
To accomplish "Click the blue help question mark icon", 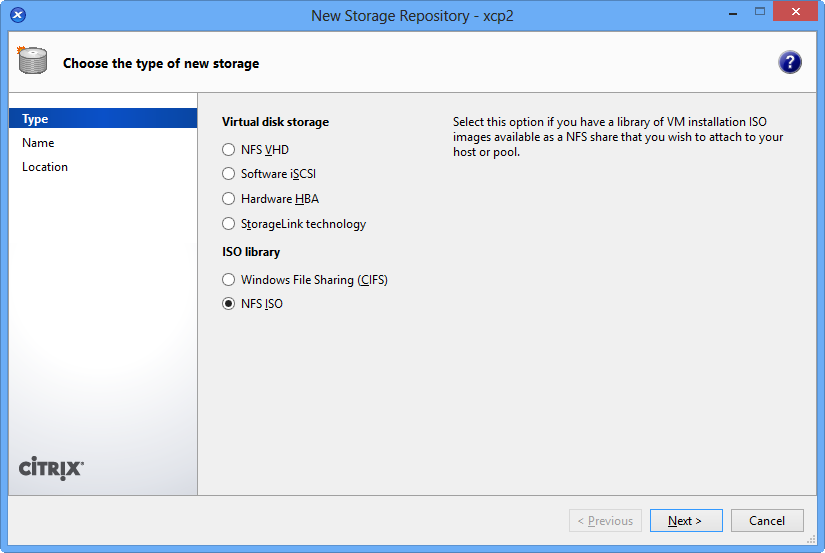I will point(790,63).
